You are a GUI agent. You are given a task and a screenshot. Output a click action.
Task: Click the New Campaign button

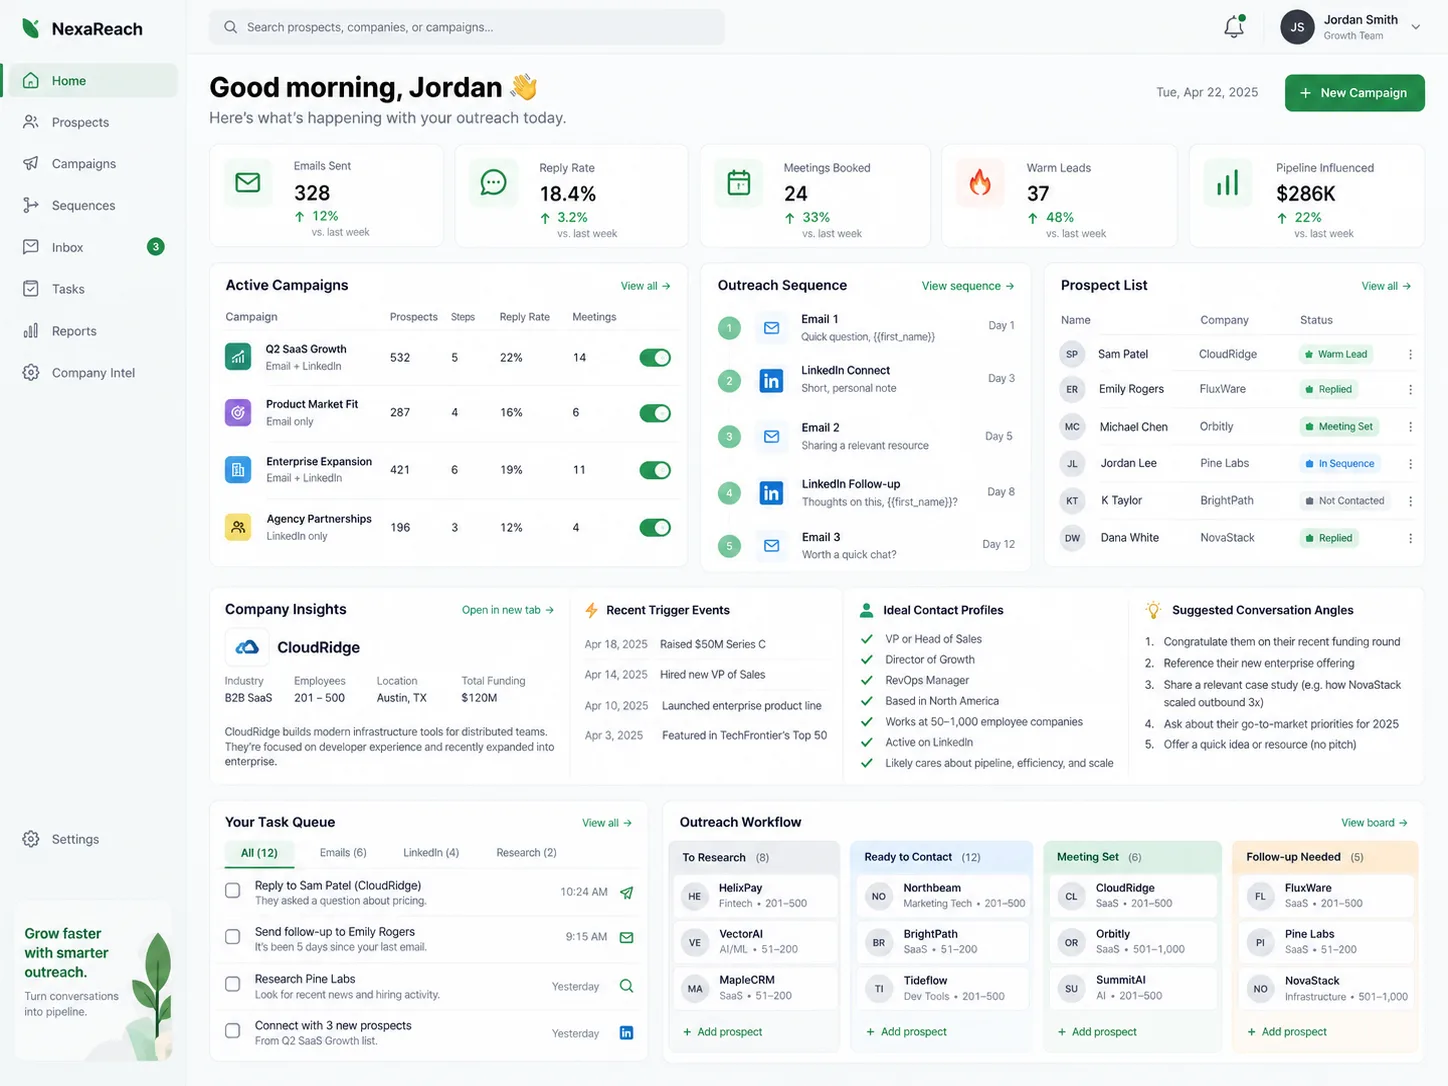1354,93
